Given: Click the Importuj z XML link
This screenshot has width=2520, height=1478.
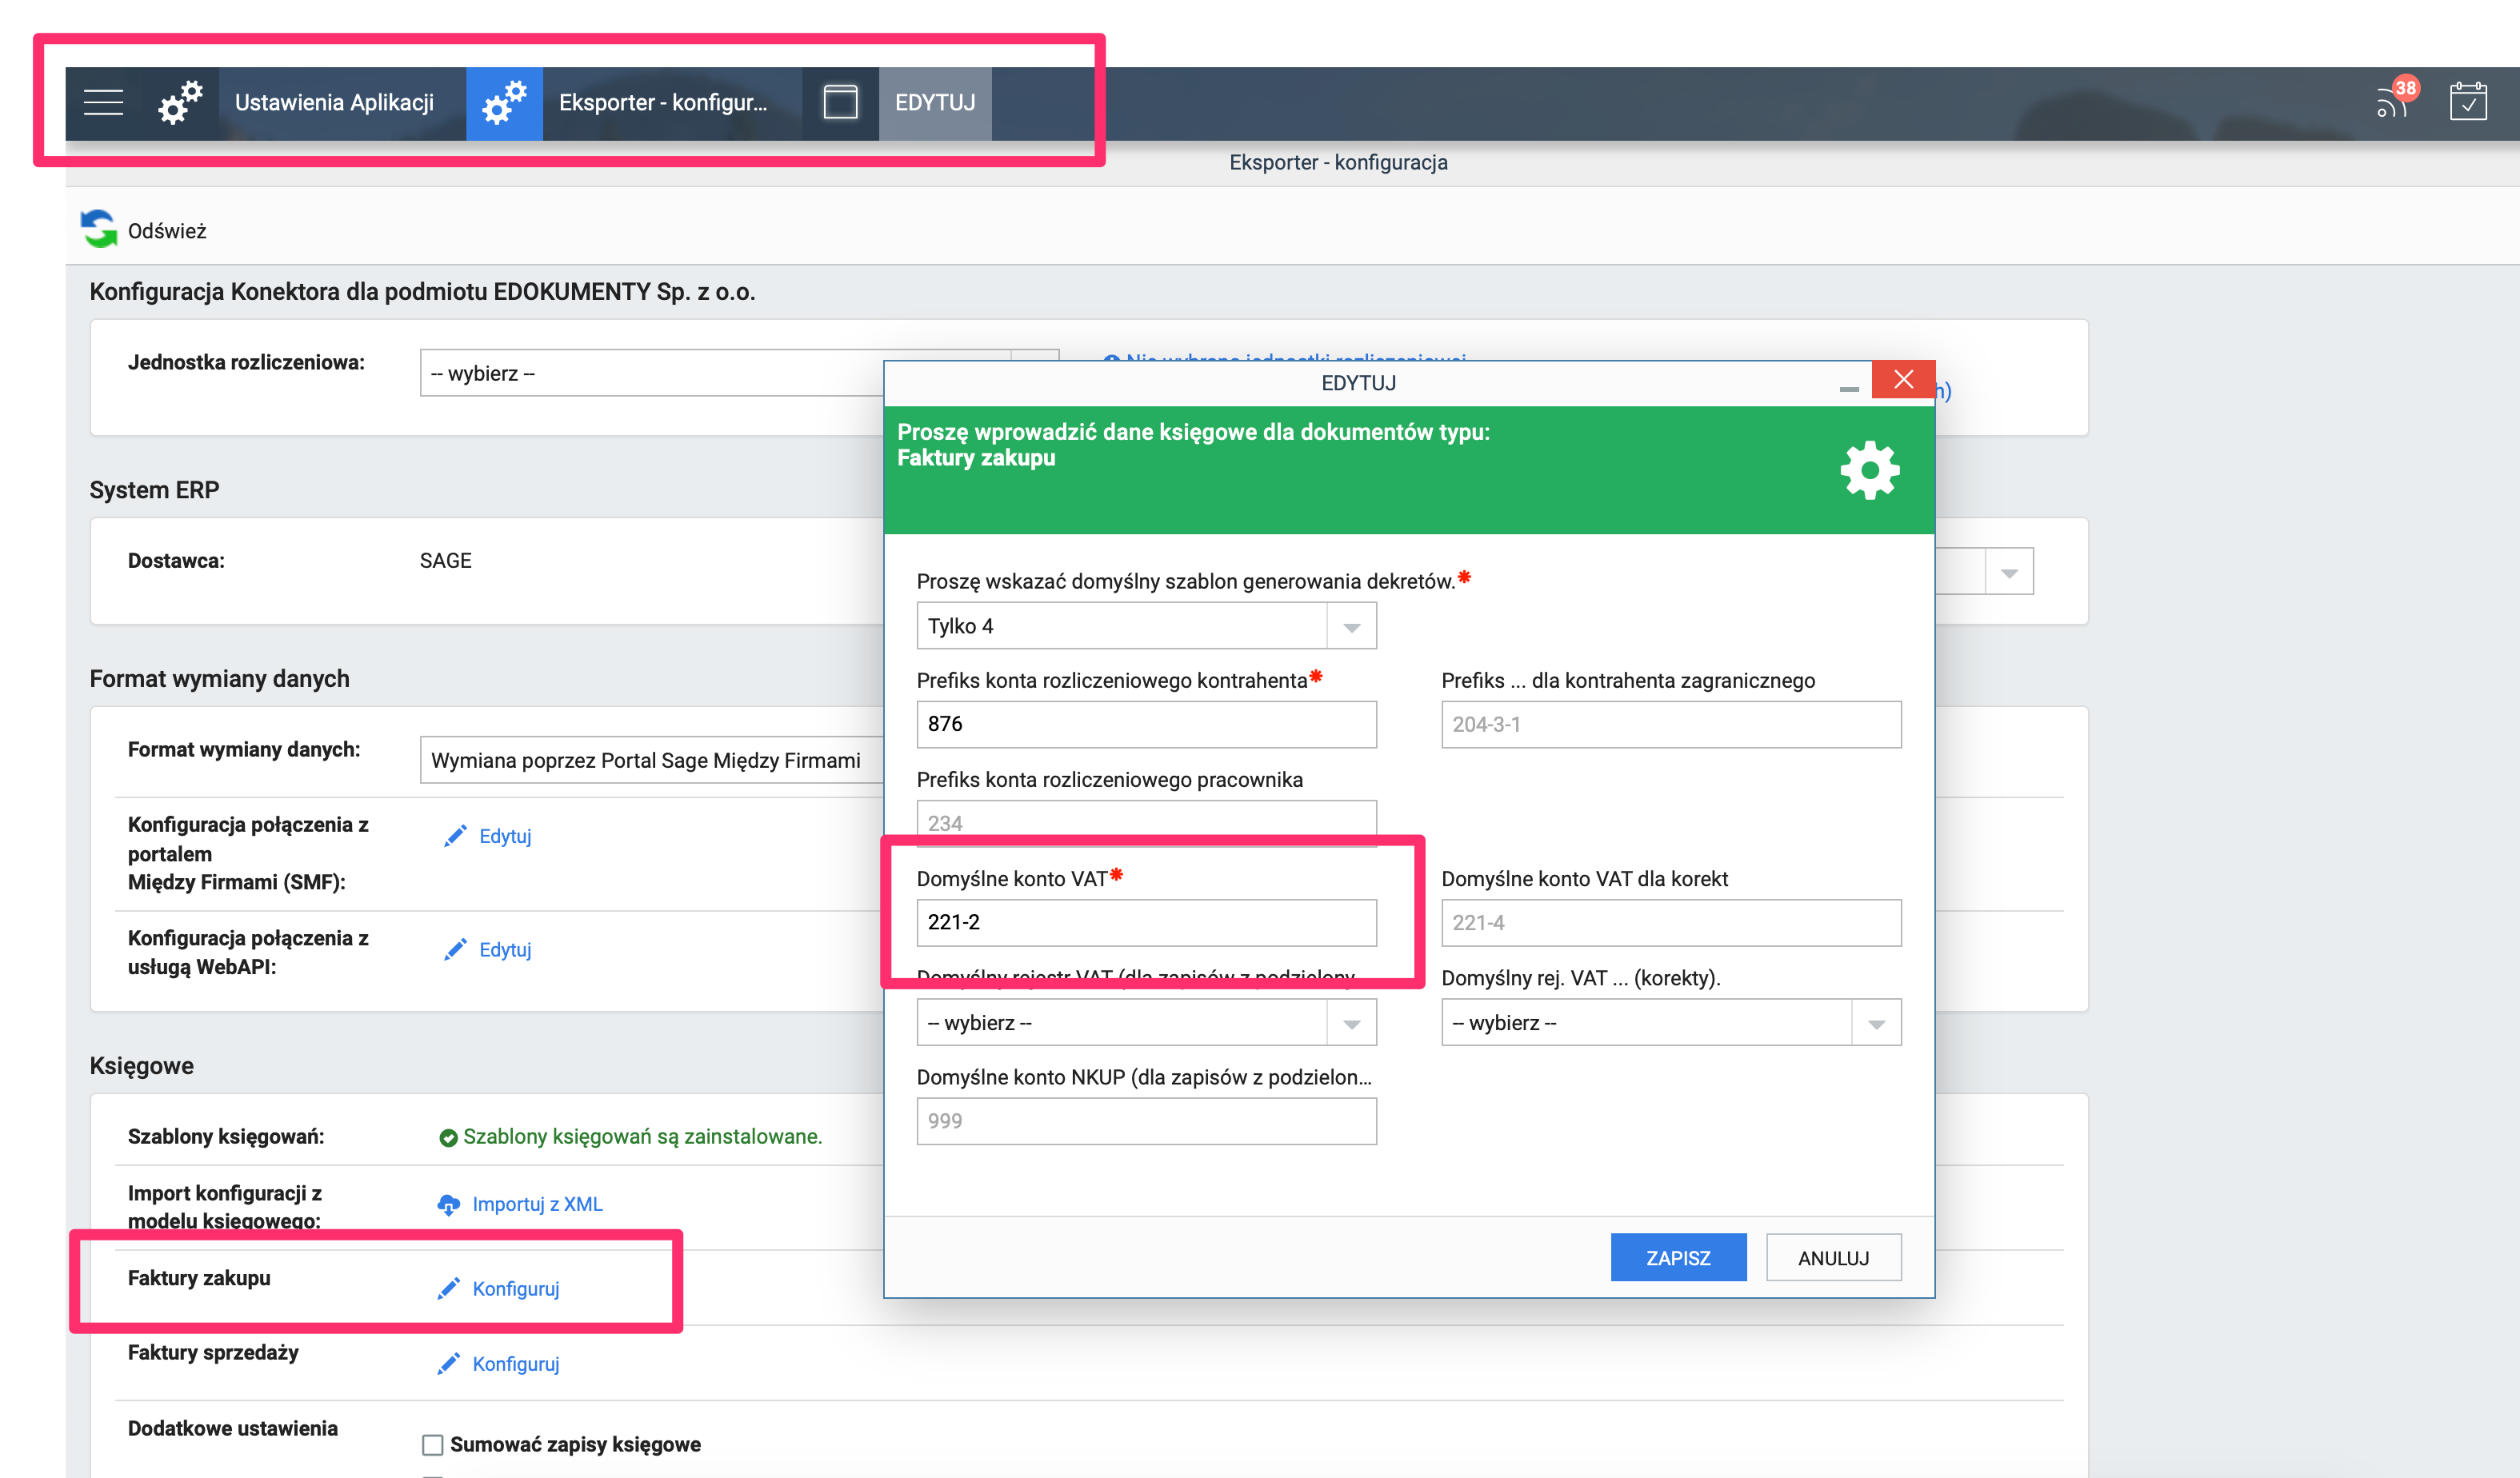Looking at the screenshot, I should (x=537, y=1204).
